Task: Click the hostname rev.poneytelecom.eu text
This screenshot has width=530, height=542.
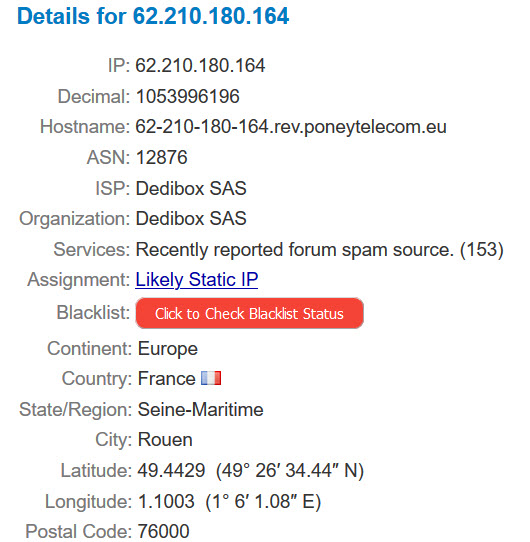Action: point(291,127)
